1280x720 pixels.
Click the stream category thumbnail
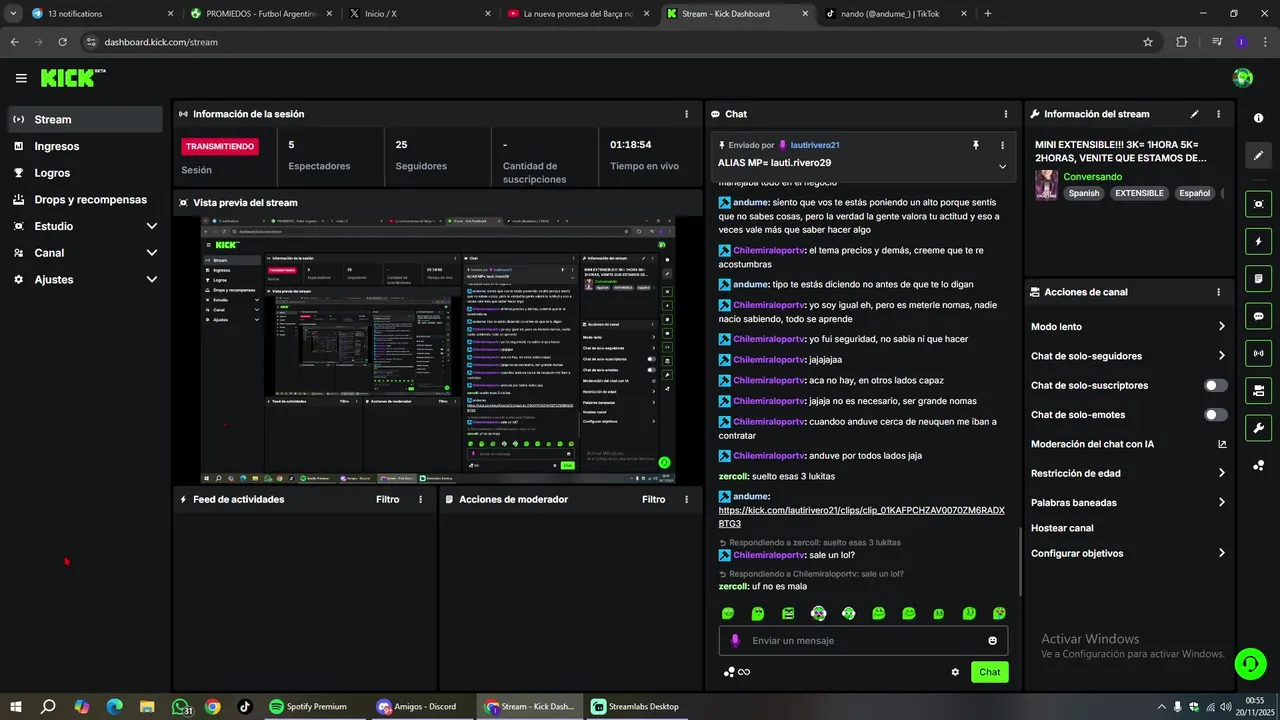[1046, 185]
